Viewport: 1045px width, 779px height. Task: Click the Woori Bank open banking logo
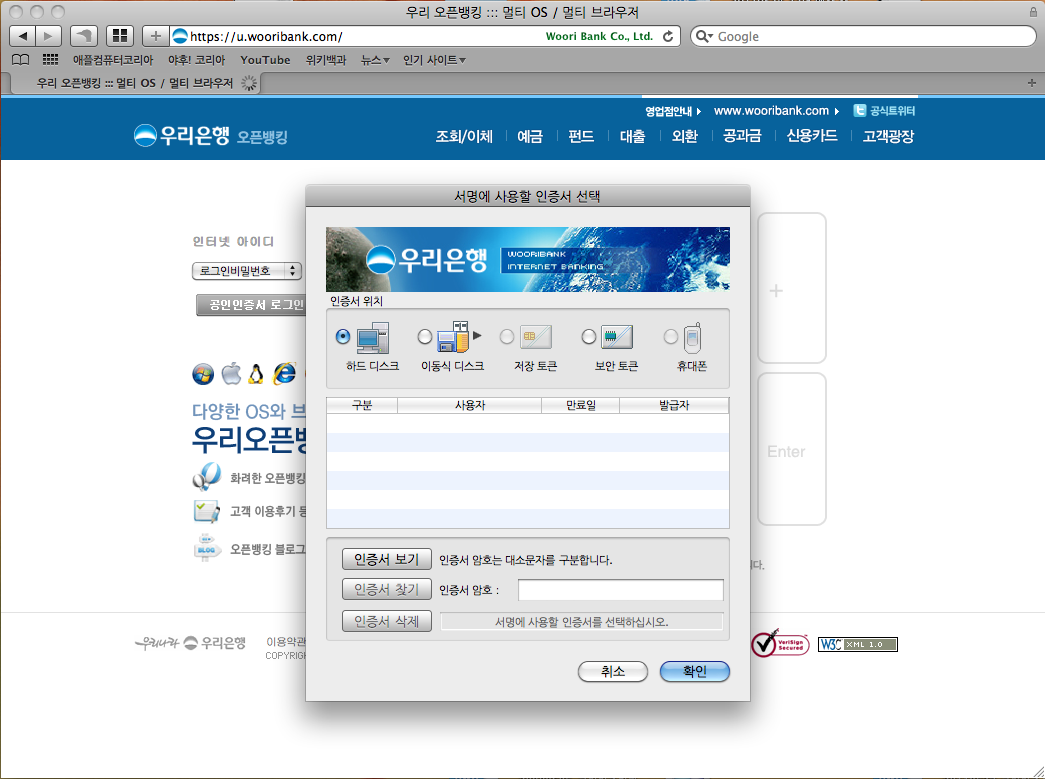[x=211, y=136]
